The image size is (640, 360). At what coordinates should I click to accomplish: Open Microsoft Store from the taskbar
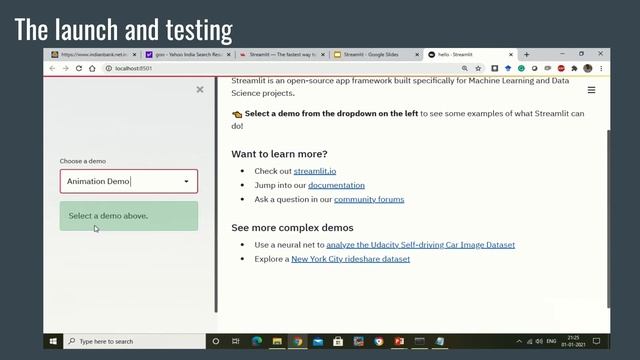(x=338, y=341)
